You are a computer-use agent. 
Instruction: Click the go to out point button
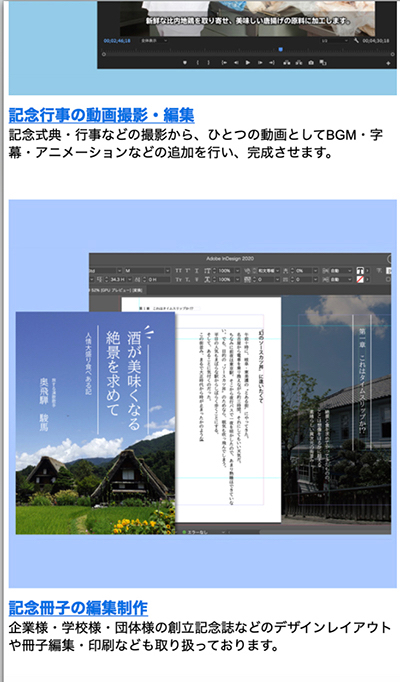272,63
